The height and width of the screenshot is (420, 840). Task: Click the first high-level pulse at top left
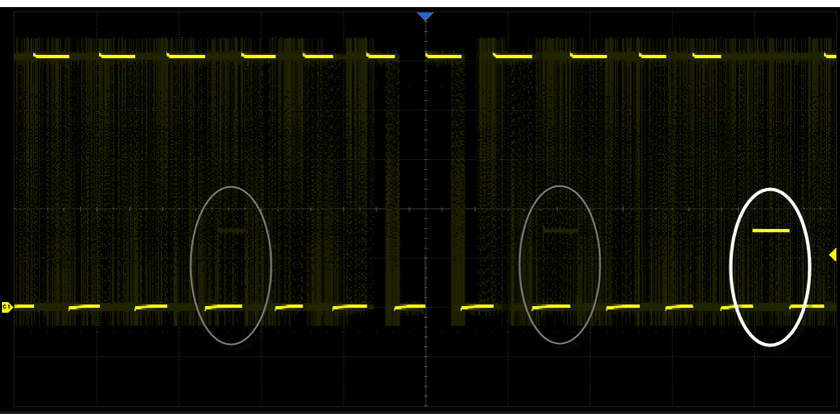[x=51, y=57]
